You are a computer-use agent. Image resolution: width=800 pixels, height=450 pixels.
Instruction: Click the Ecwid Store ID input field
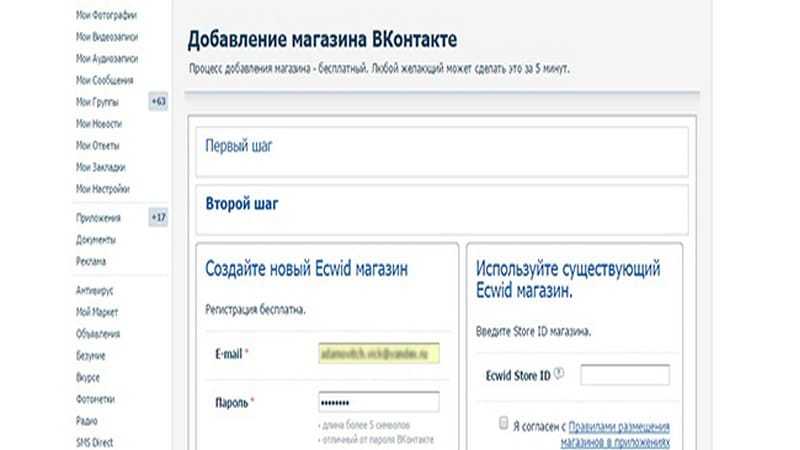click(x=625, y=375)
